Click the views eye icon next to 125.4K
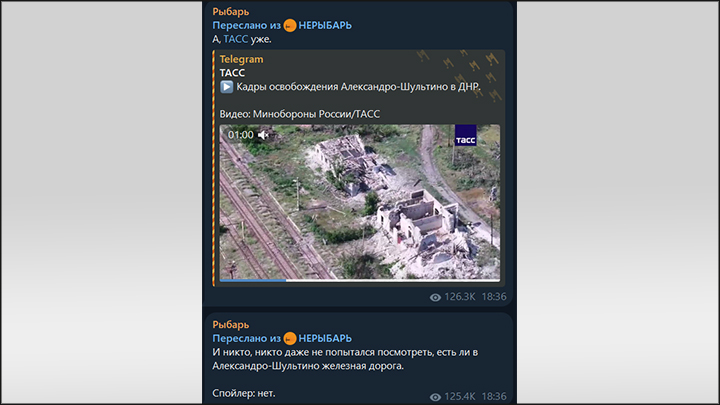The height and width of the screenshot is (405, 720). (x=435, y=397)
